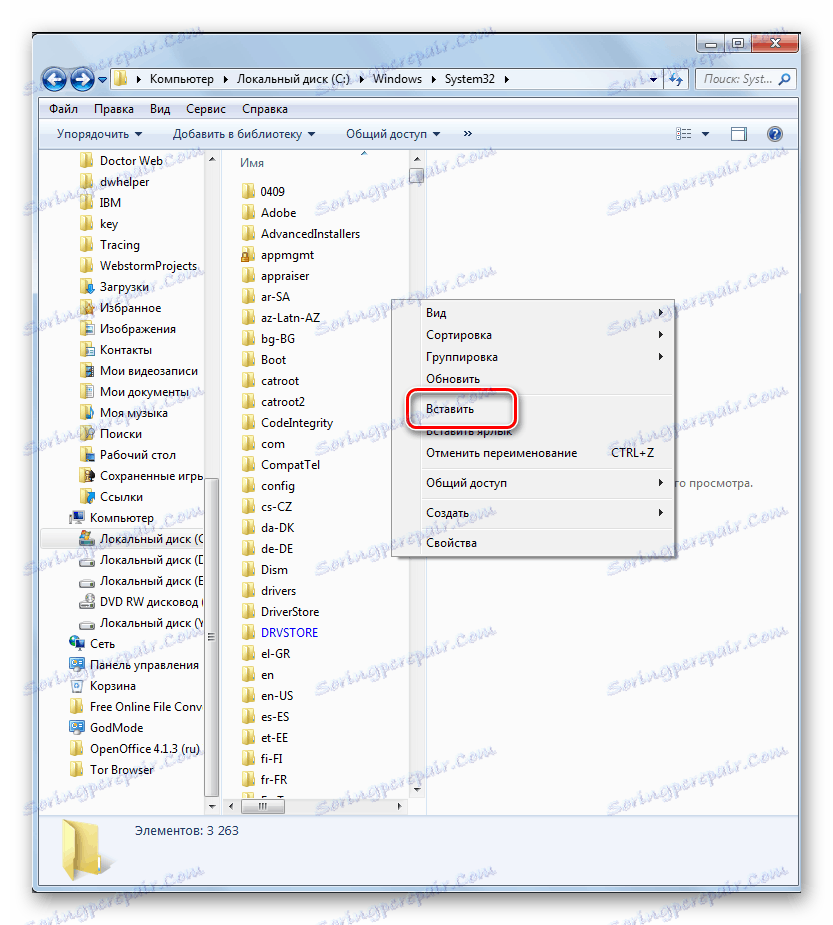Click the file list horizontal scrollbar thumb

coord(263,806)
